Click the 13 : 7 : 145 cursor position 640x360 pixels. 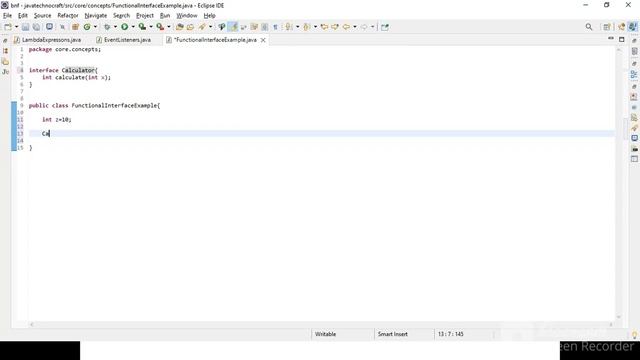coord(451,334)
